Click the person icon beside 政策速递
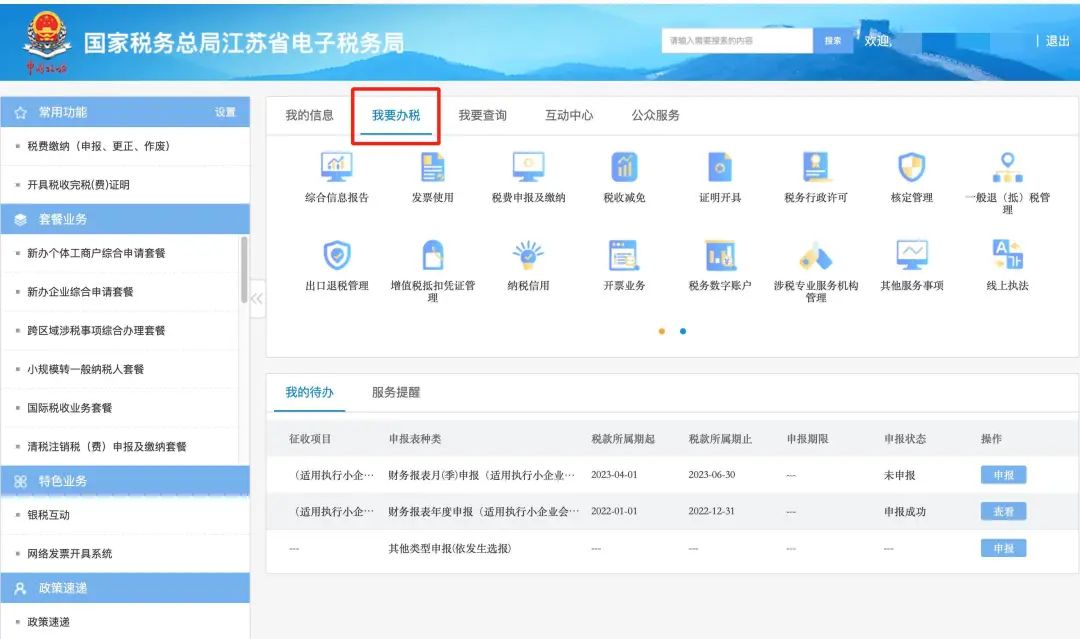 coord(20,589)
